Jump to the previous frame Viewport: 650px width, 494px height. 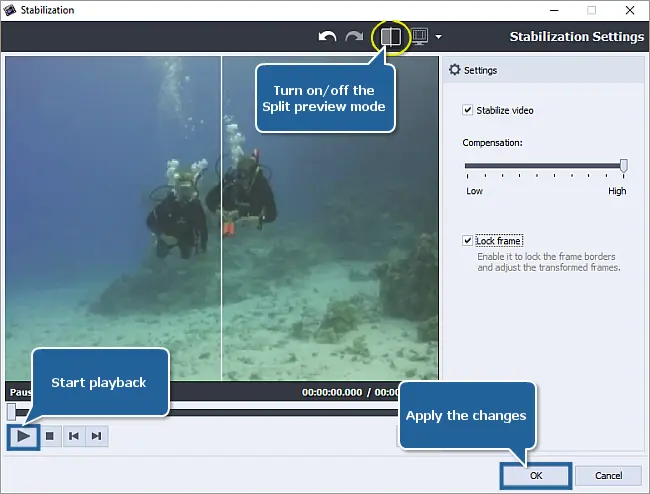tap(72, 436)
